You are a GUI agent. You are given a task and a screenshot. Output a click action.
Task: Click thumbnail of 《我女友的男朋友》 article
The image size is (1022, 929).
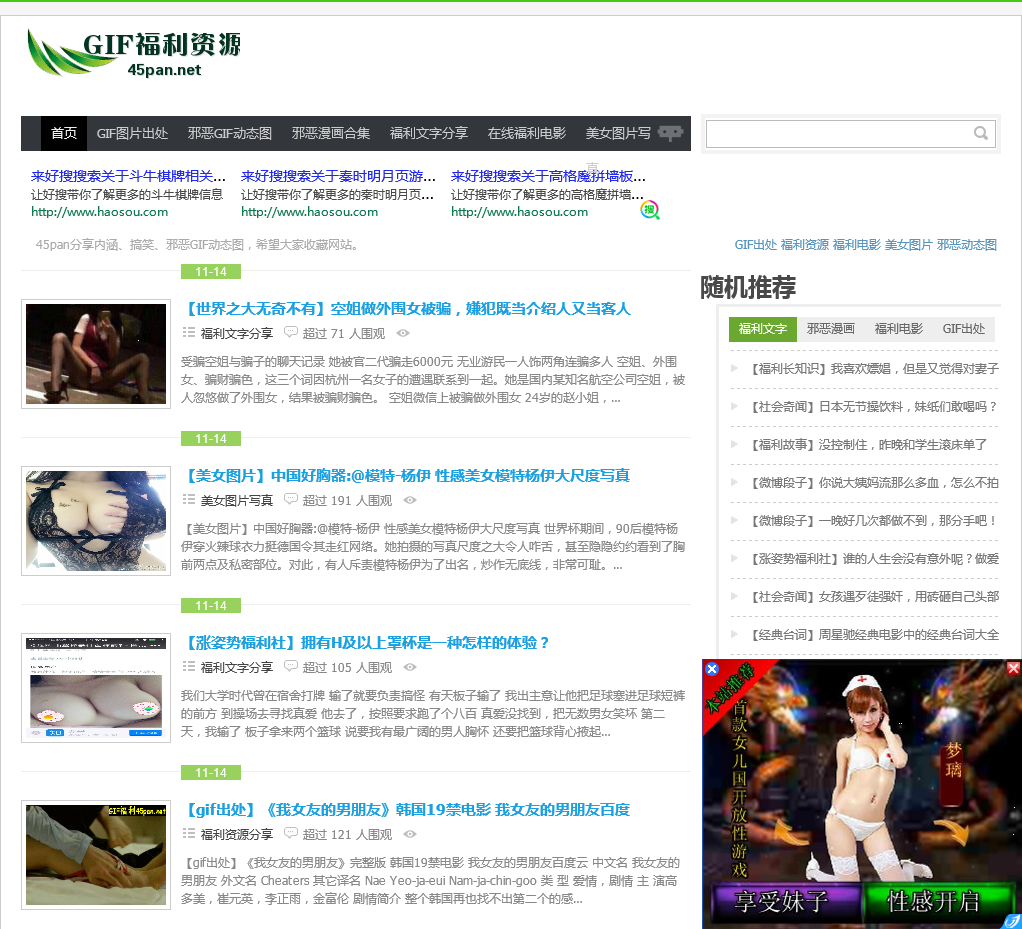tap(96, 854)
